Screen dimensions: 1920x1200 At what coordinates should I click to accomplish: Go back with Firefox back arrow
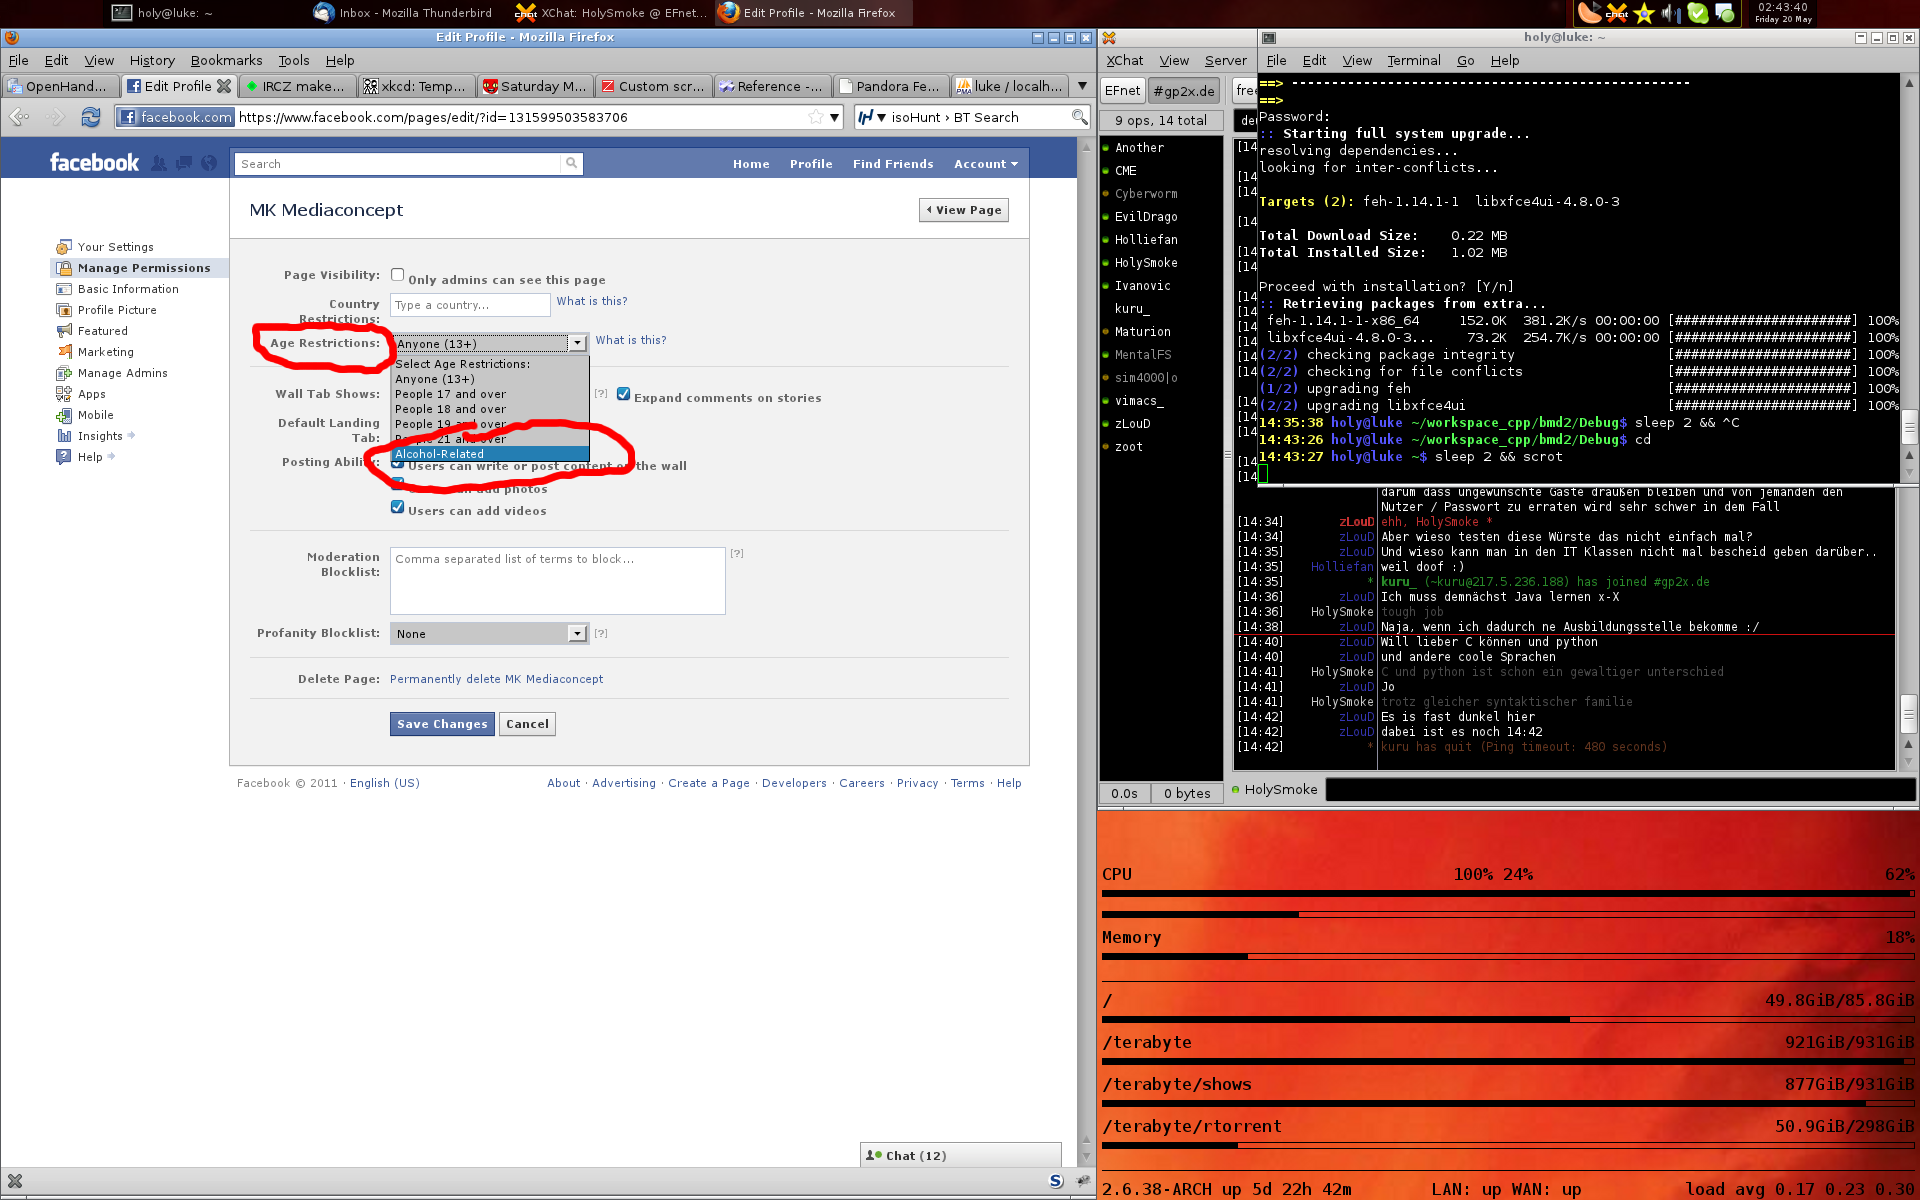[19, 117]
